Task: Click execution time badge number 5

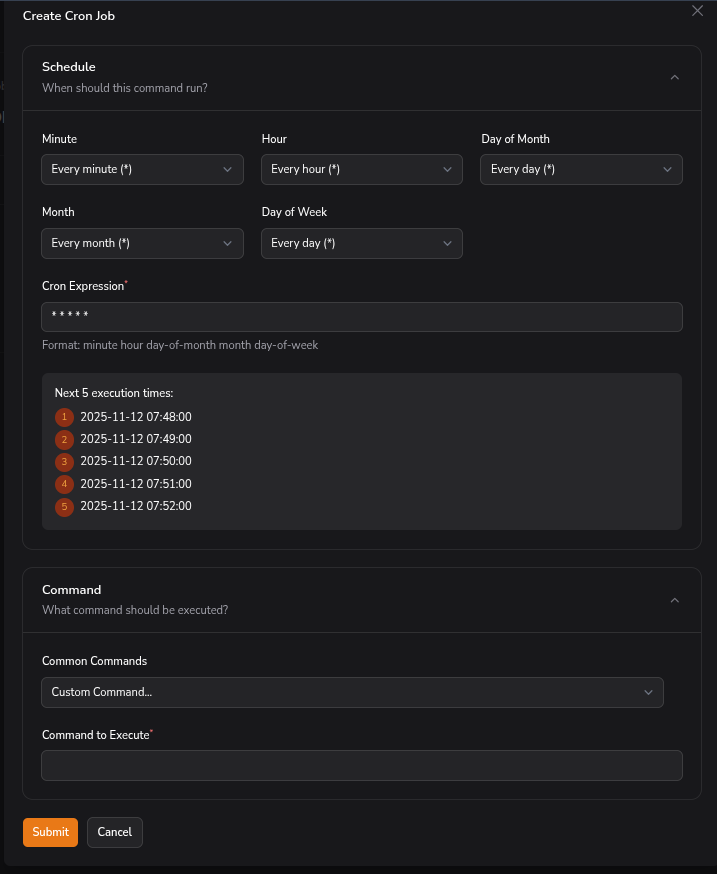Action: click(x=65, y=507)
